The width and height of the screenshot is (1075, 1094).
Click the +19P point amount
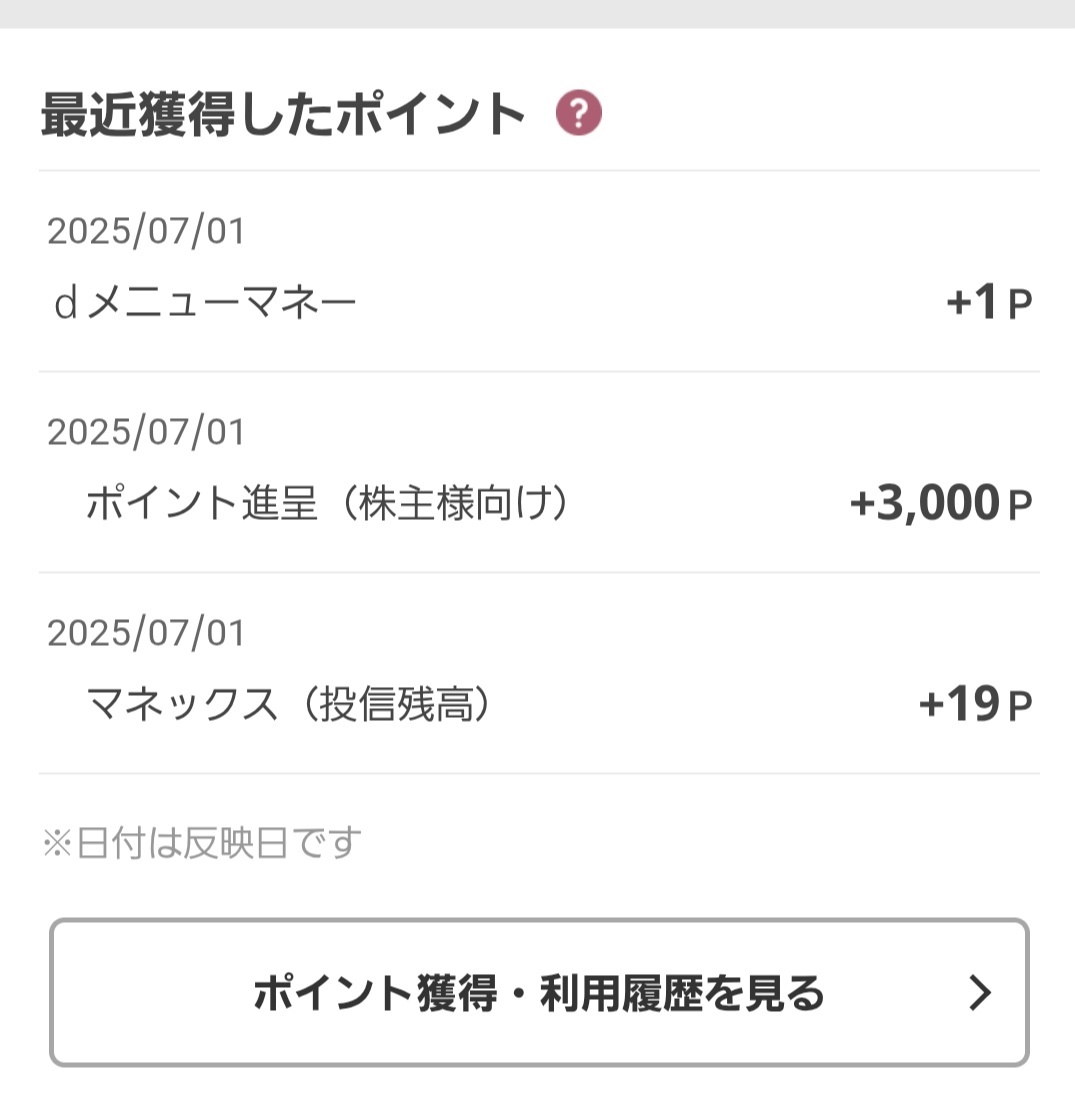pos(975,704)
